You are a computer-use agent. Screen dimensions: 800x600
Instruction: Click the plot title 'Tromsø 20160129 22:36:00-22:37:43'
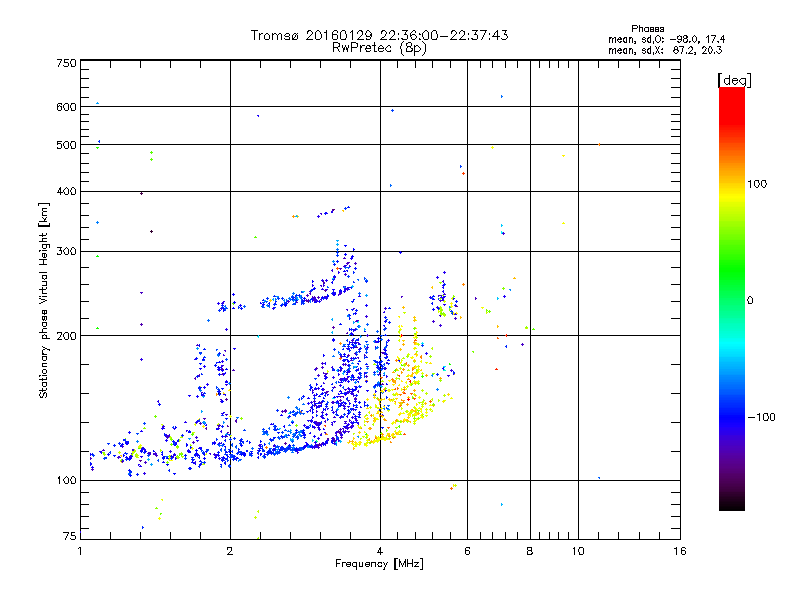point(379,35)
